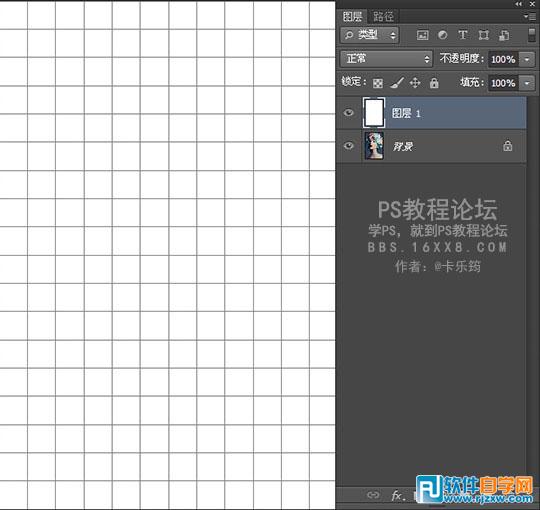Open the 不透明度 slider arrow

[527, 59]
